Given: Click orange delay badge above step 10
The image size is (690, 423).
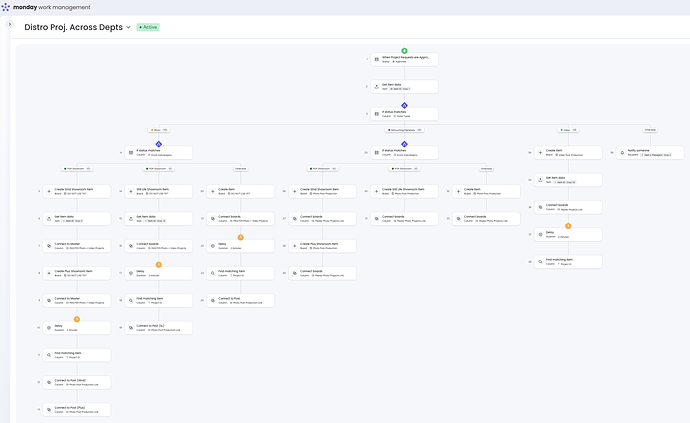Looking at the screenshot, I should click(77, 319).
